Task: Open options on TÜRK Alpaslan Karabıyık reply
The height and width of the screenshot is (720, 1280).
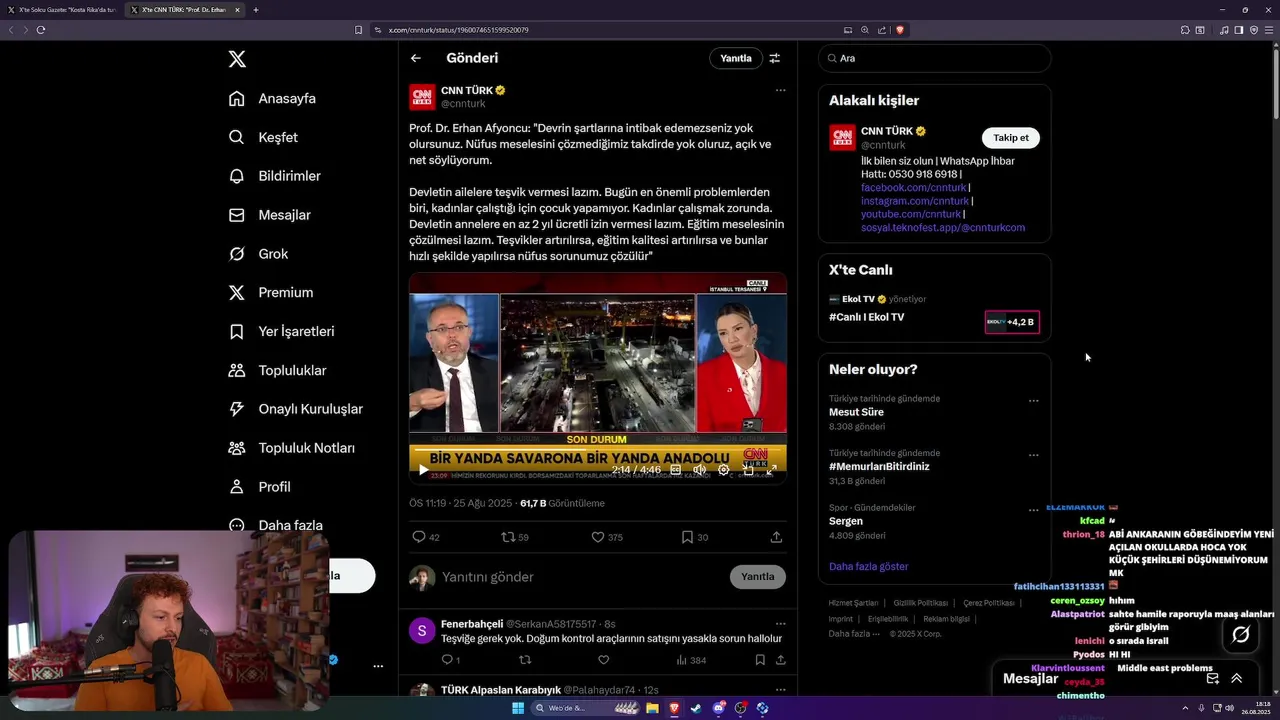Action: [780, 689]
